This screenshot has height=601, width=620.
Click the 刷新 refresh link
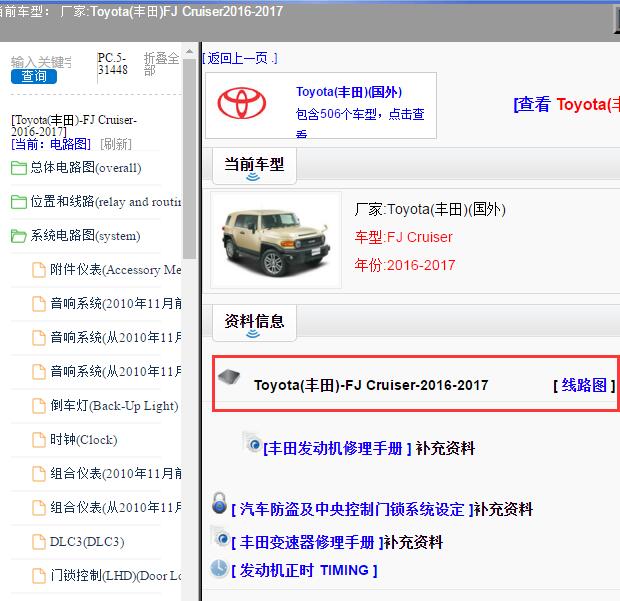(116, 144)
